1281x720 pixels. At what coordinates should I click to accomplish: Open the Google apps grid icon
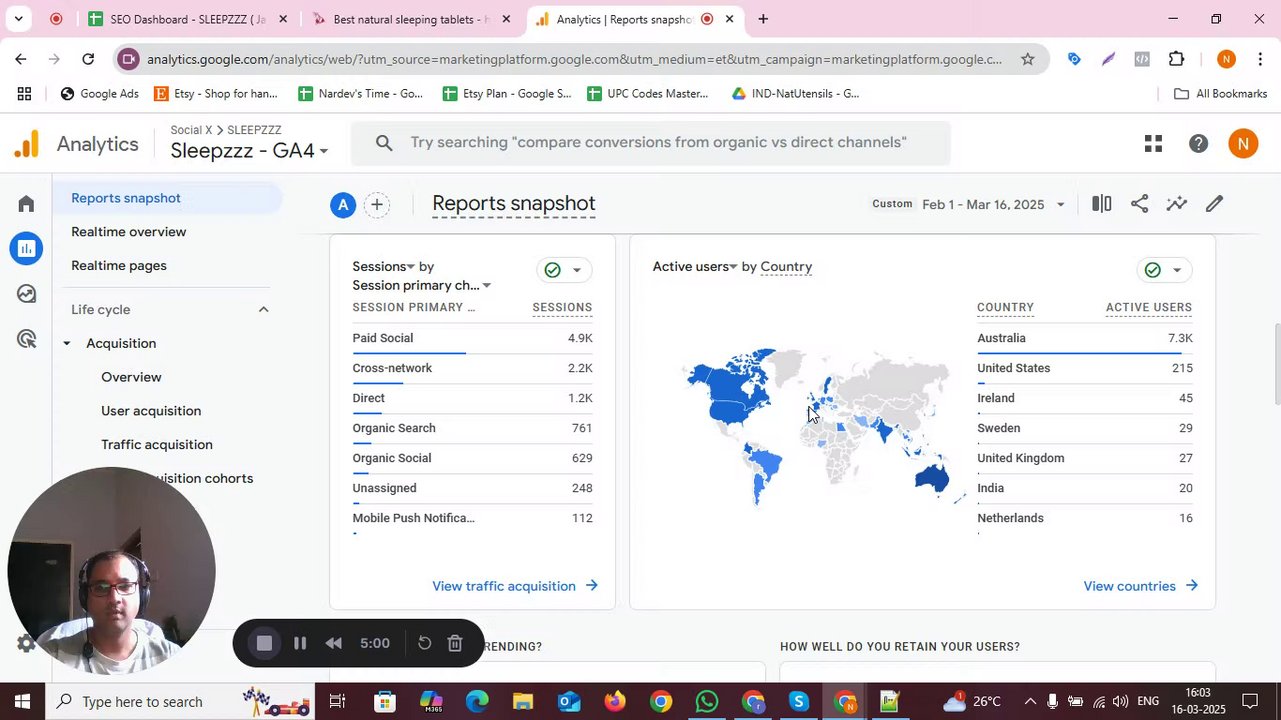click(1153, 144)
